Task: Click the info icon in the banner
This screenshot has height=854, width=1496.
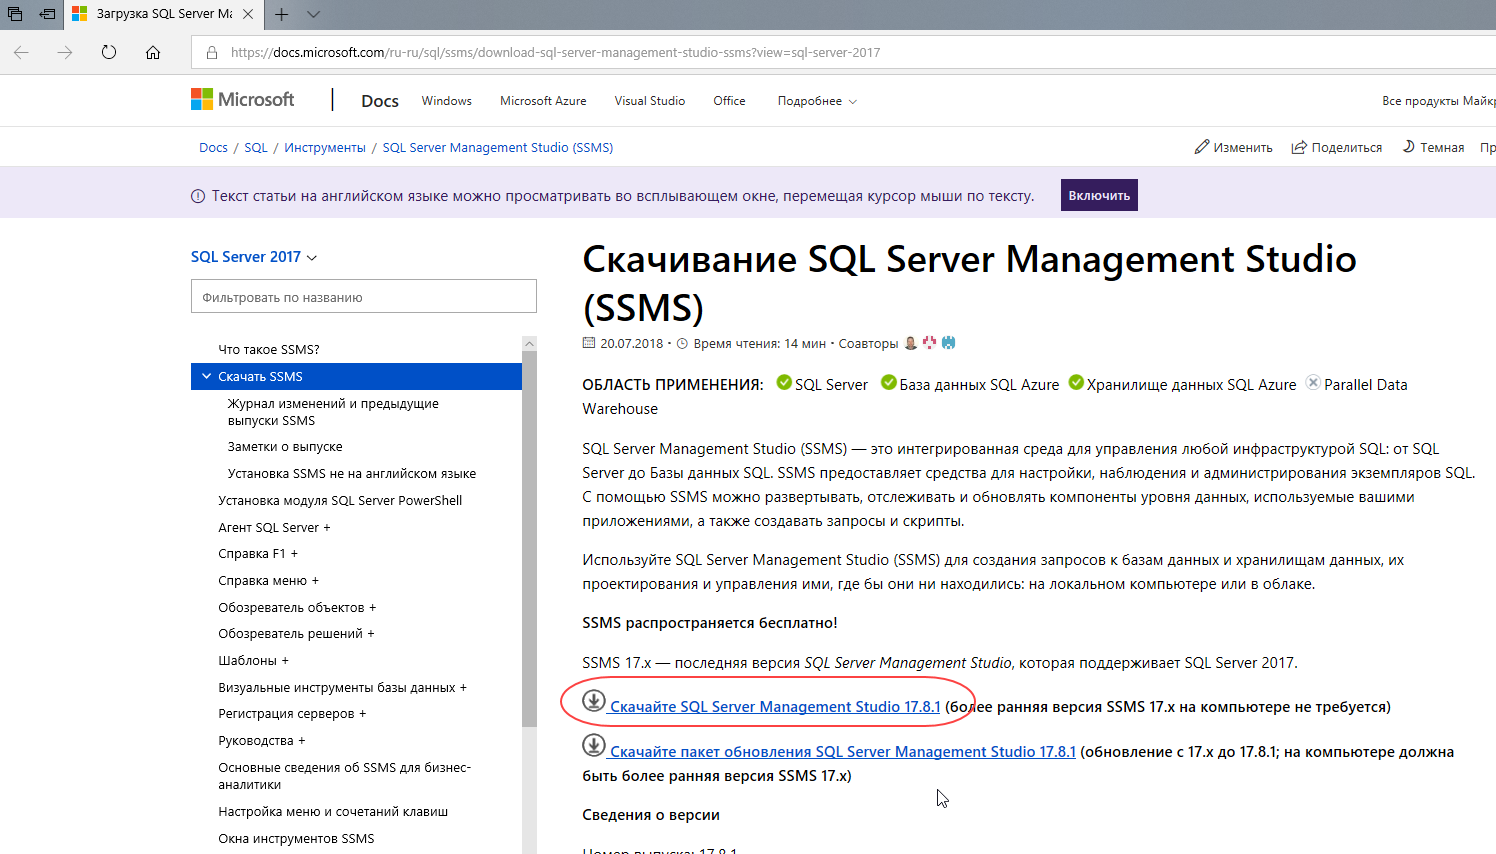Action: [x=198, y=196]
